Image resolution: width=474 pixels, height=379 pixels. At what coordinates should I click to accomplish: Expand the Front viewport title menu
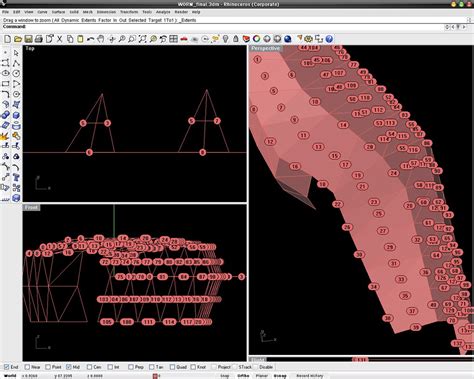[x=31, y=208]
